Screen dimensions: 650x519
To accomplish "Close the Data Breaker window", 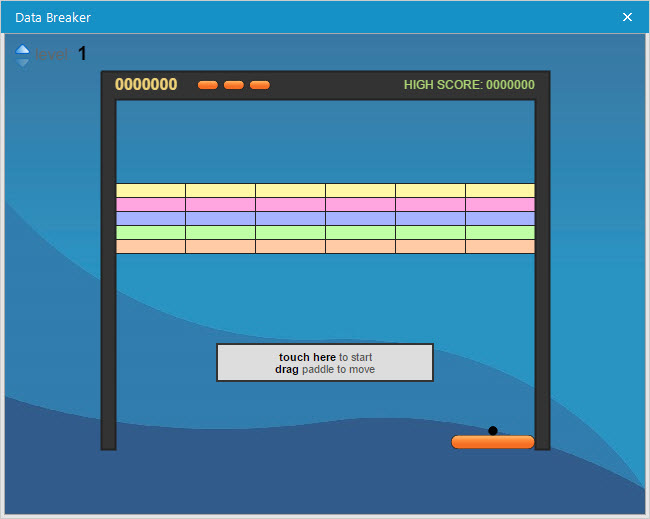I will point(627,17).
